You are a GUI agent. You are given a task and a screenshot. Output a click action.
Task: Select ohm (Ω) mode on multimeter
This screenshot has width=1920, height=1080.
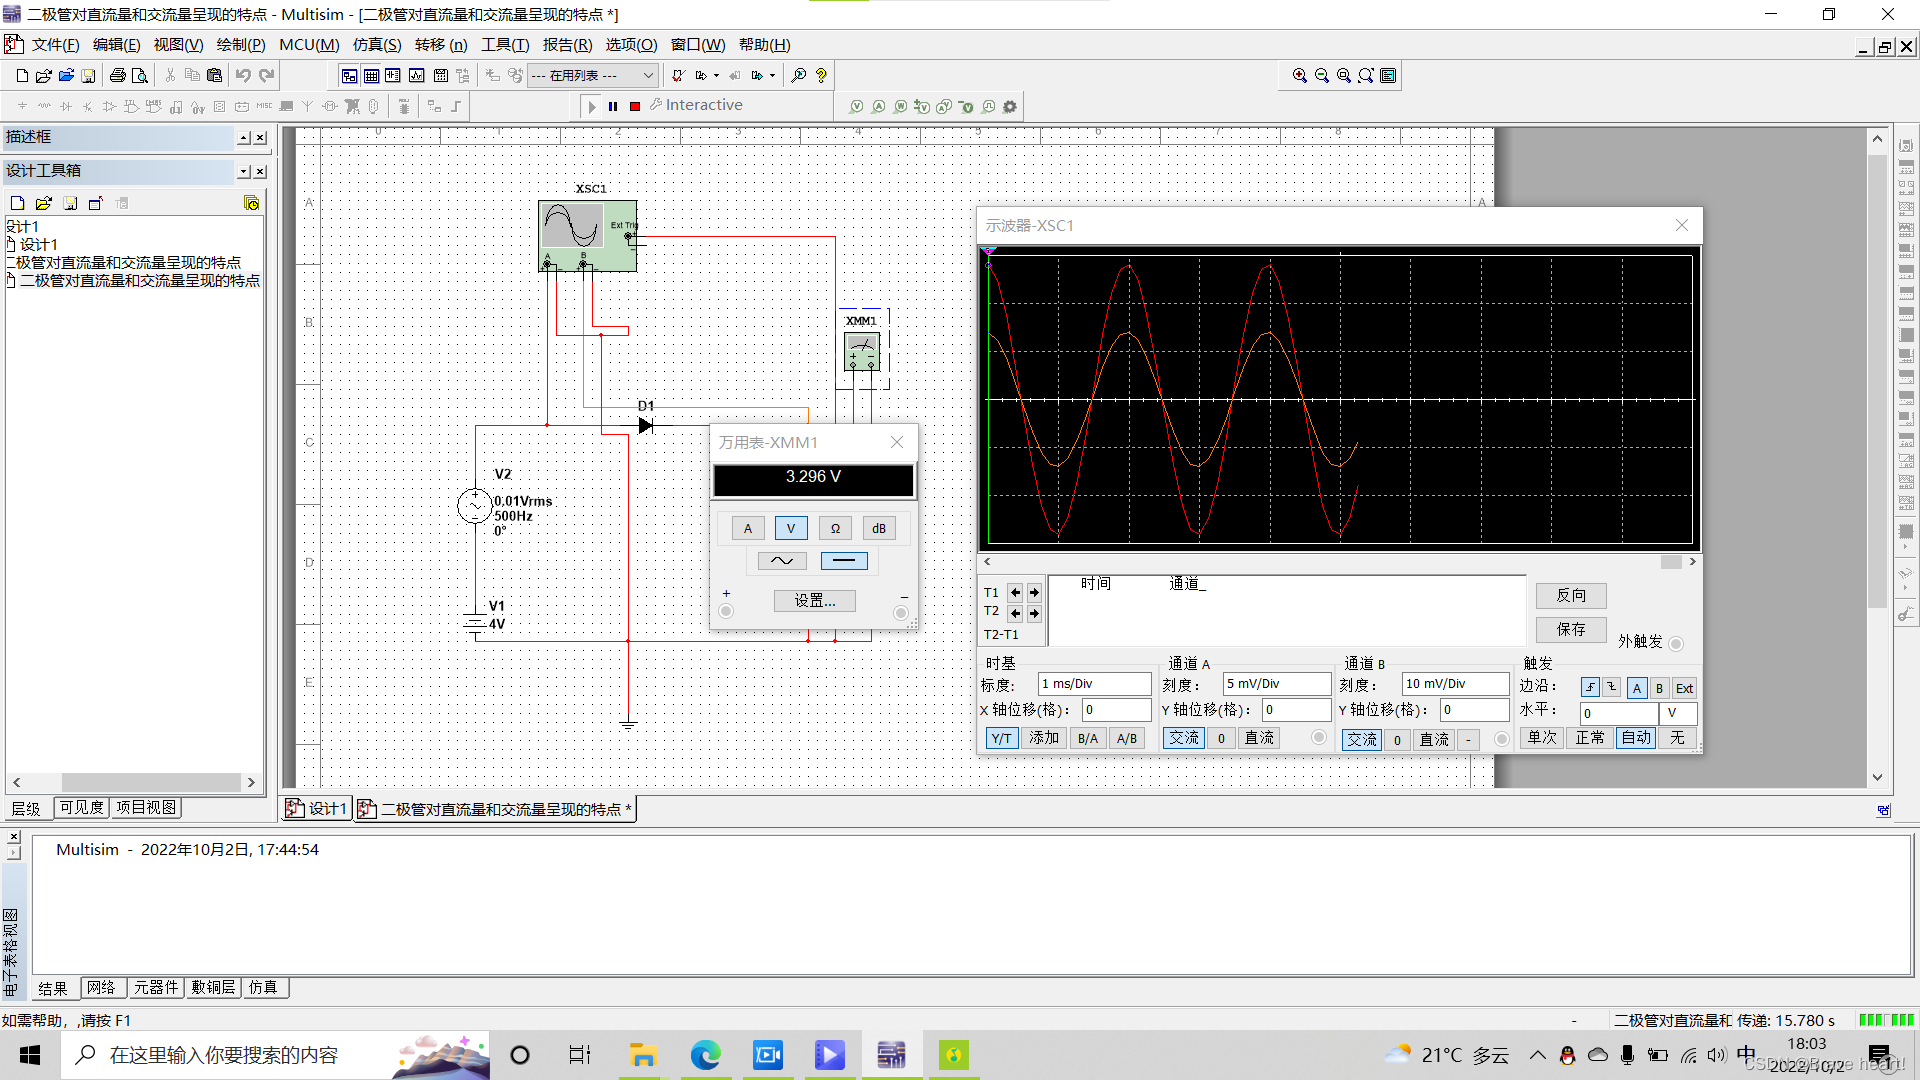[x=835, y=529]
